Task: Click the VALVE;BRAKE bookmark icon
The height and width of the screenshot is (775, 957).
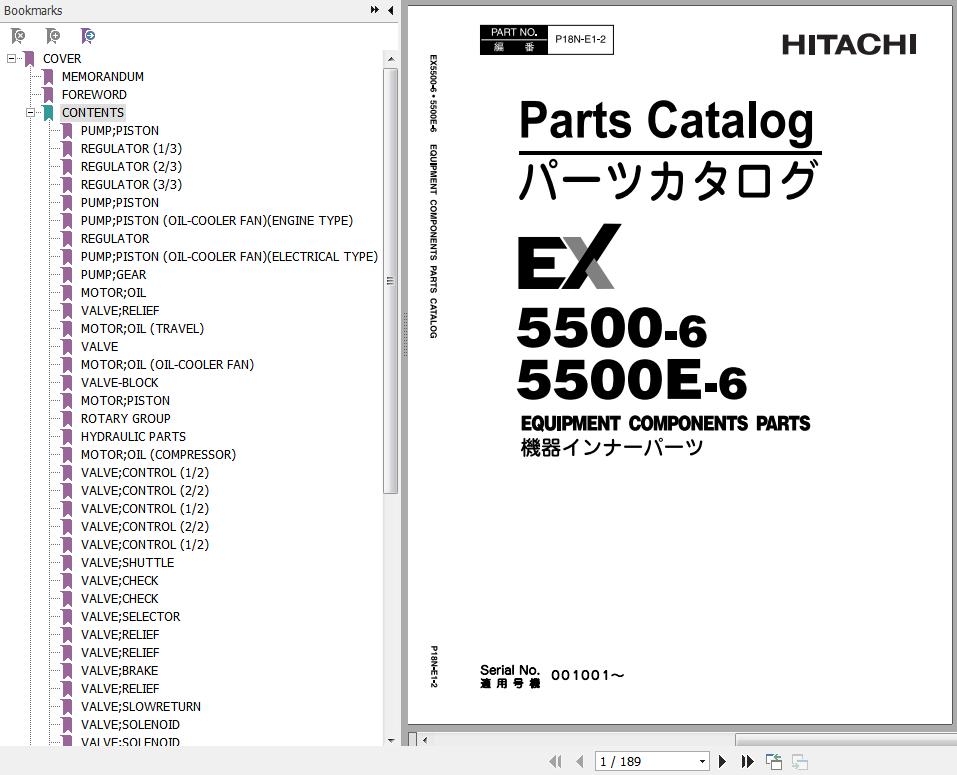Action: pyautogui.click(x=67, y=671)
